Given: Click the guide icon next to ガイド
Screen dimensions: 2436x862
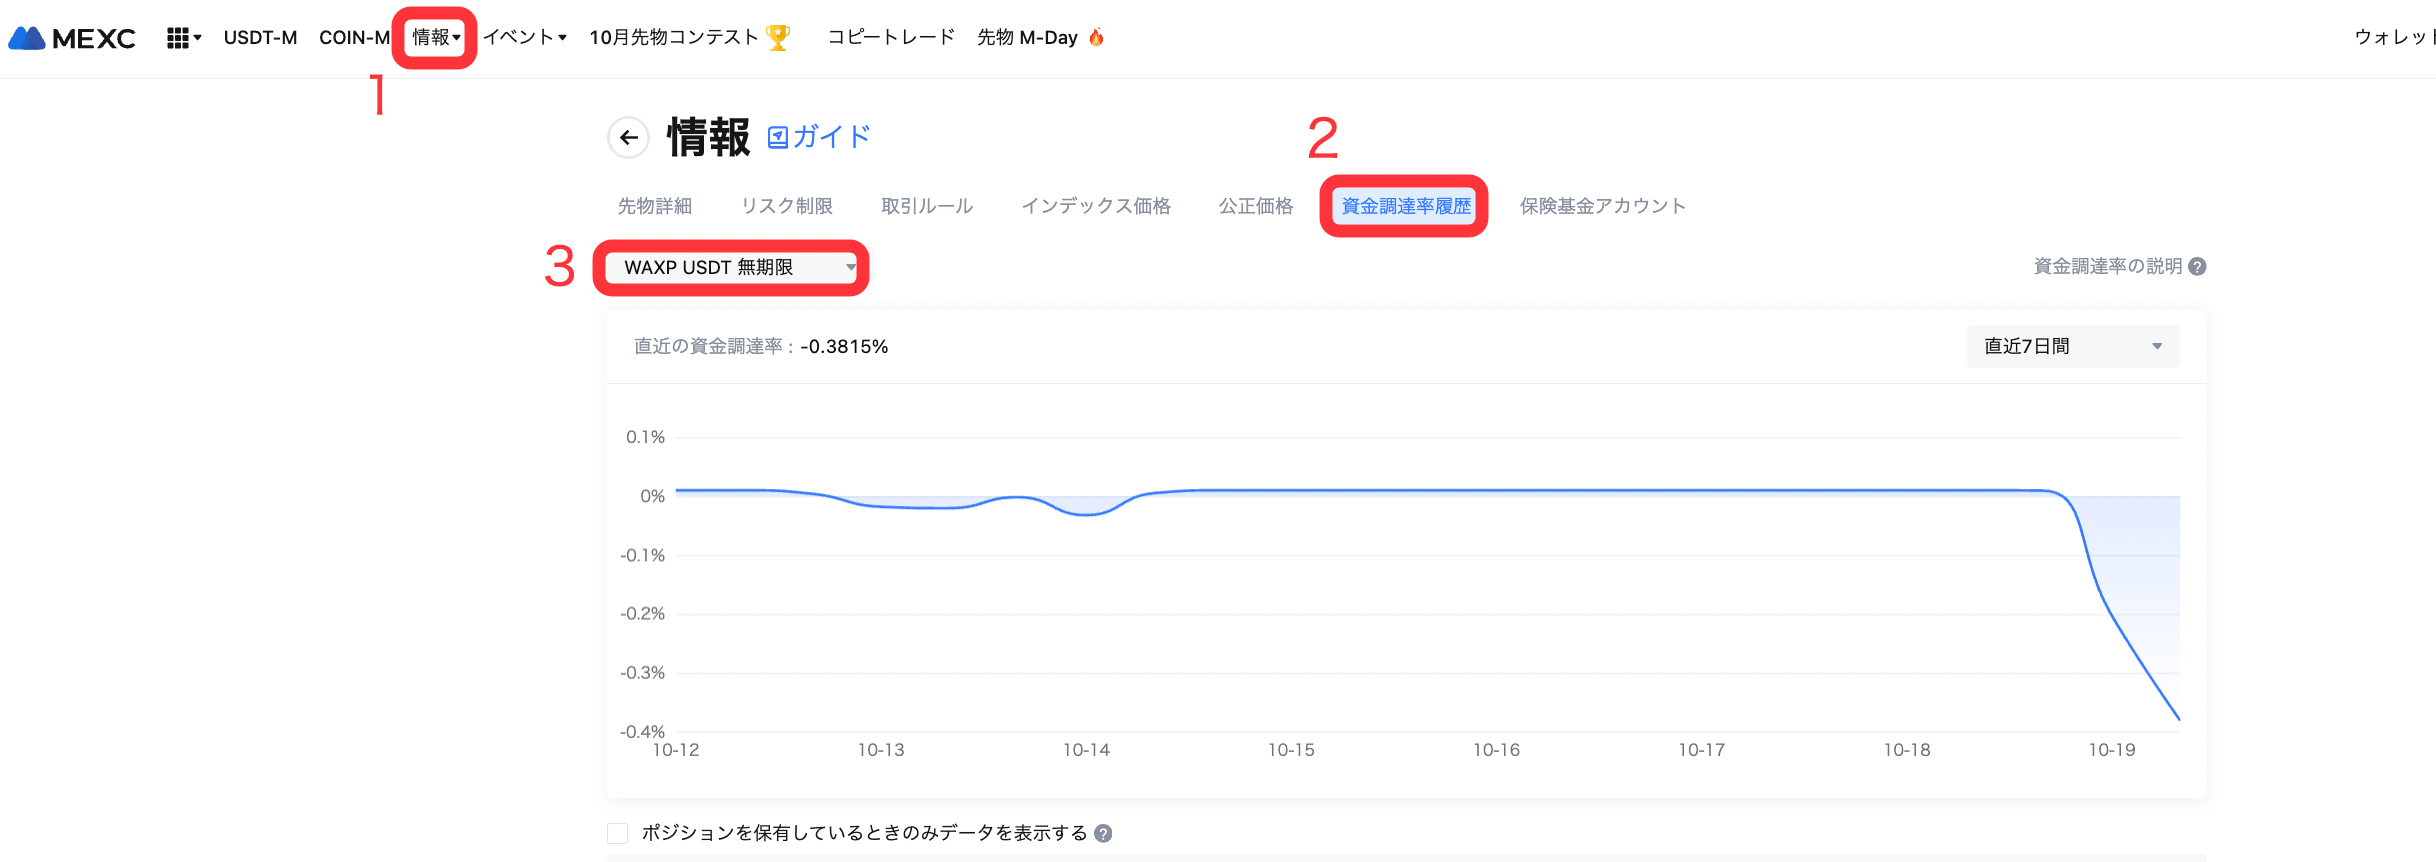Looking at the screenshot, I should [x=778, y=137].
